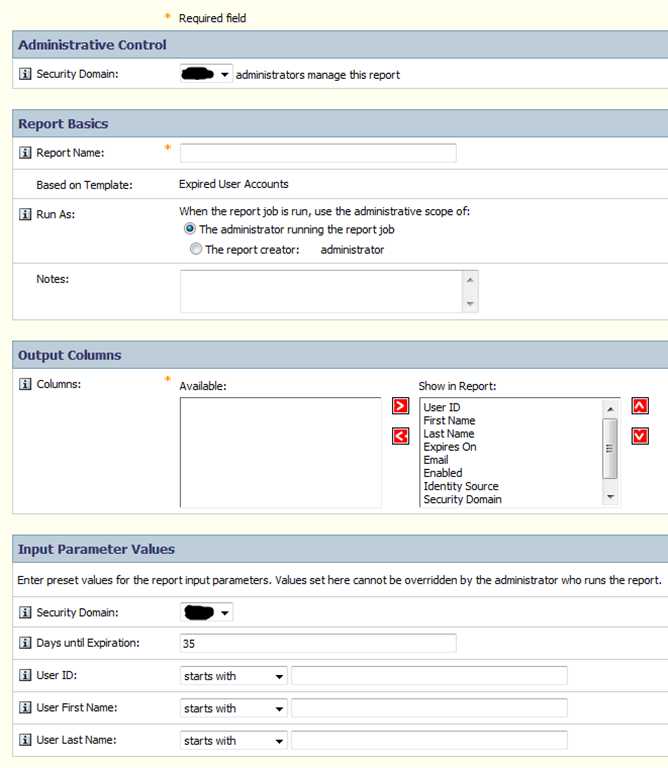Select 'Expires On' in Show in Report list
This screenshot has width=668, height=768.
(450, 447)
